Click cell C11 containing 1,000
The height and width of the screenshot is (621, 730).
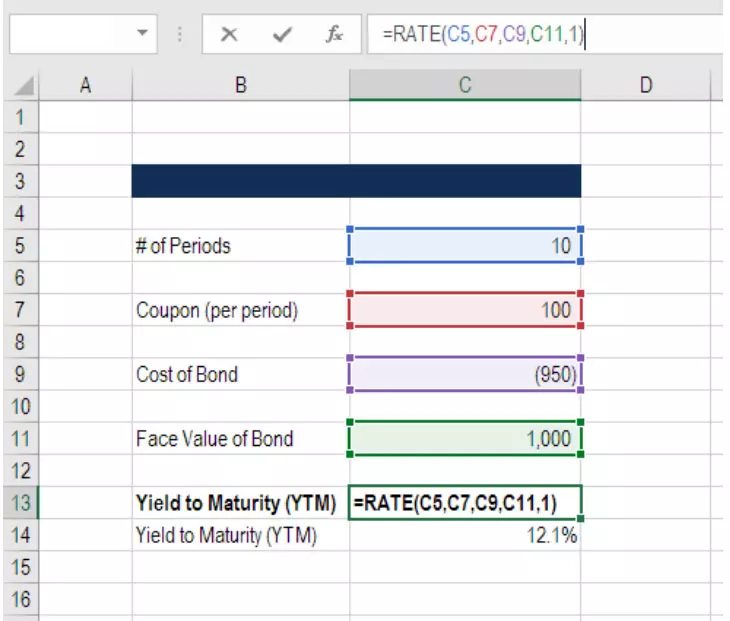(x=465, y=439)
